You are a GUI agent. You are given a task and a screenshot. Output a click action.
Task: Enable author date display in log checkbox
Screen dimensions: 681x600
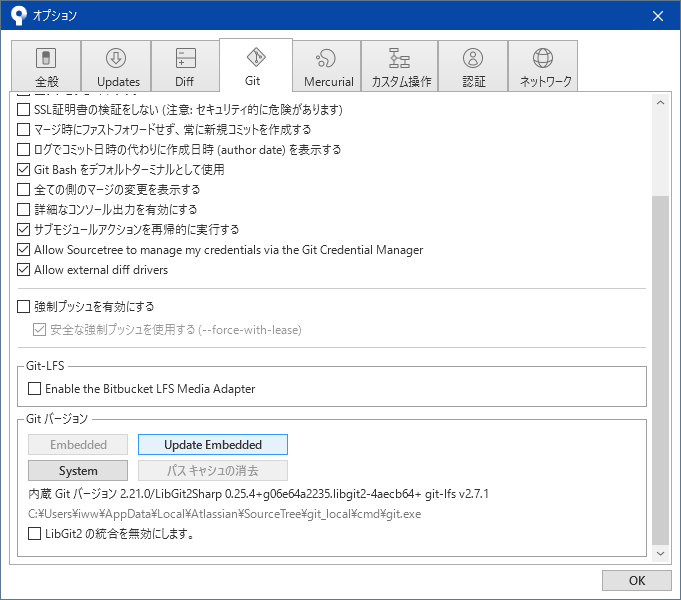23,149
